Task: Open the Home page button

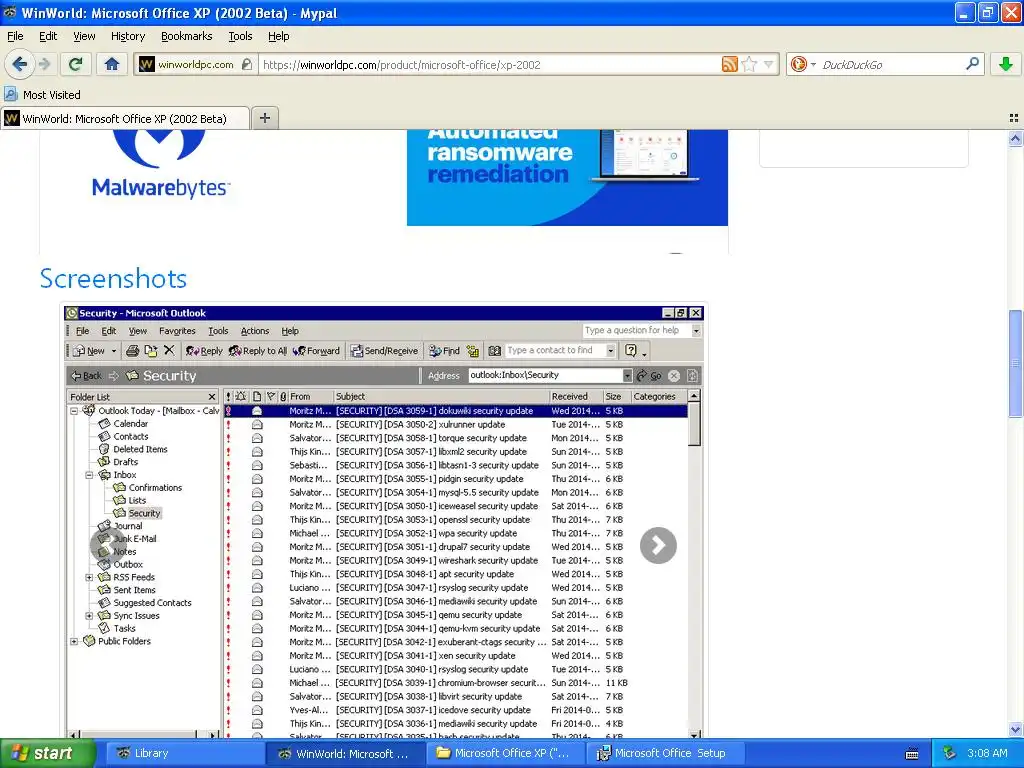Action: 112,64
